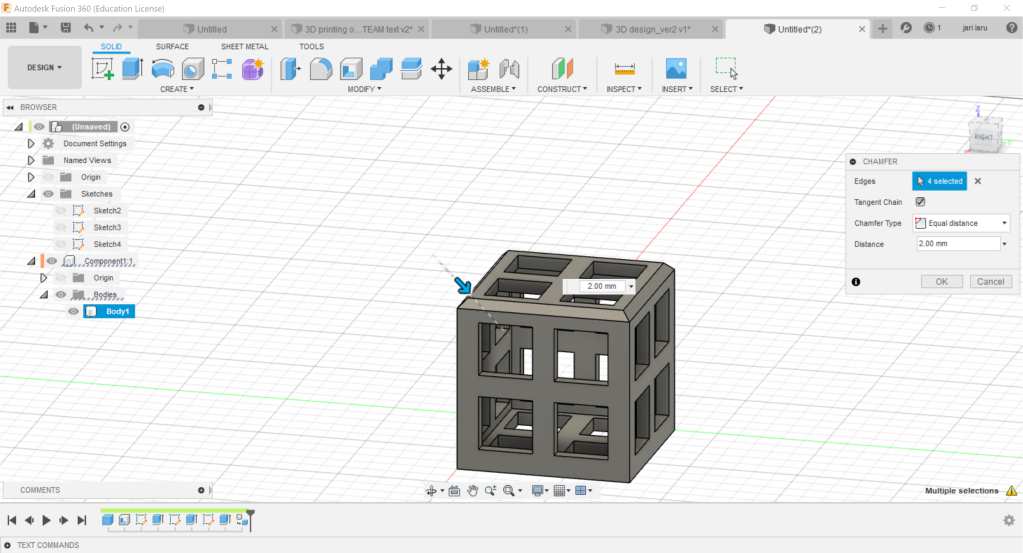Screen dimensions: 1023x553
Task: Switch to the Sheet Metal tab
Action: (x=244, y=46)
